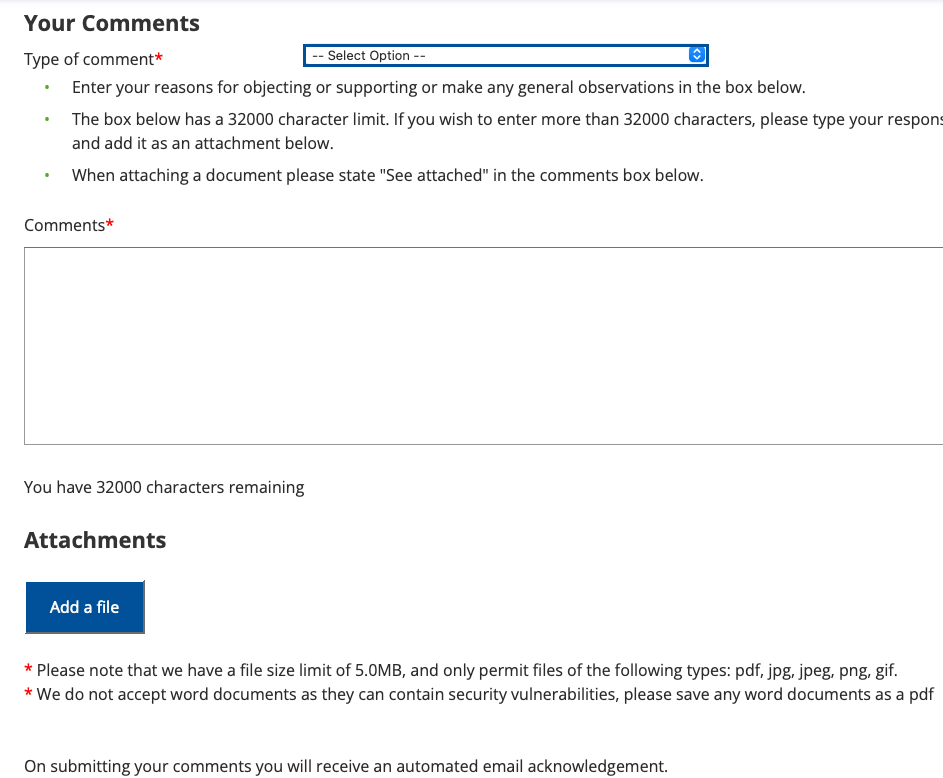Image resolution: width=943 pixels, height=778 pixels.
Task: Click the Comments field label
Action: [x=64, y=225]
